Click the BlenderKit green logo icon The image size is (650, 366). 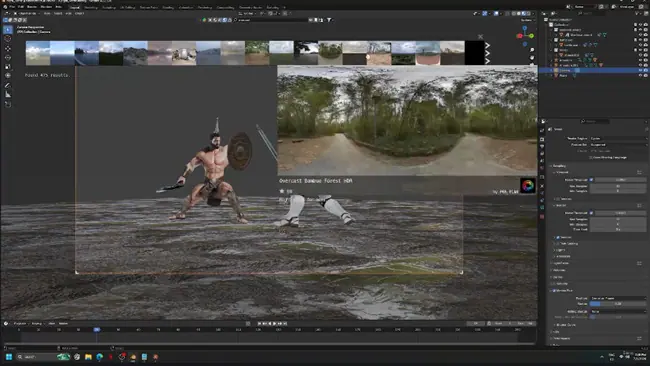[x=204, y=20]
